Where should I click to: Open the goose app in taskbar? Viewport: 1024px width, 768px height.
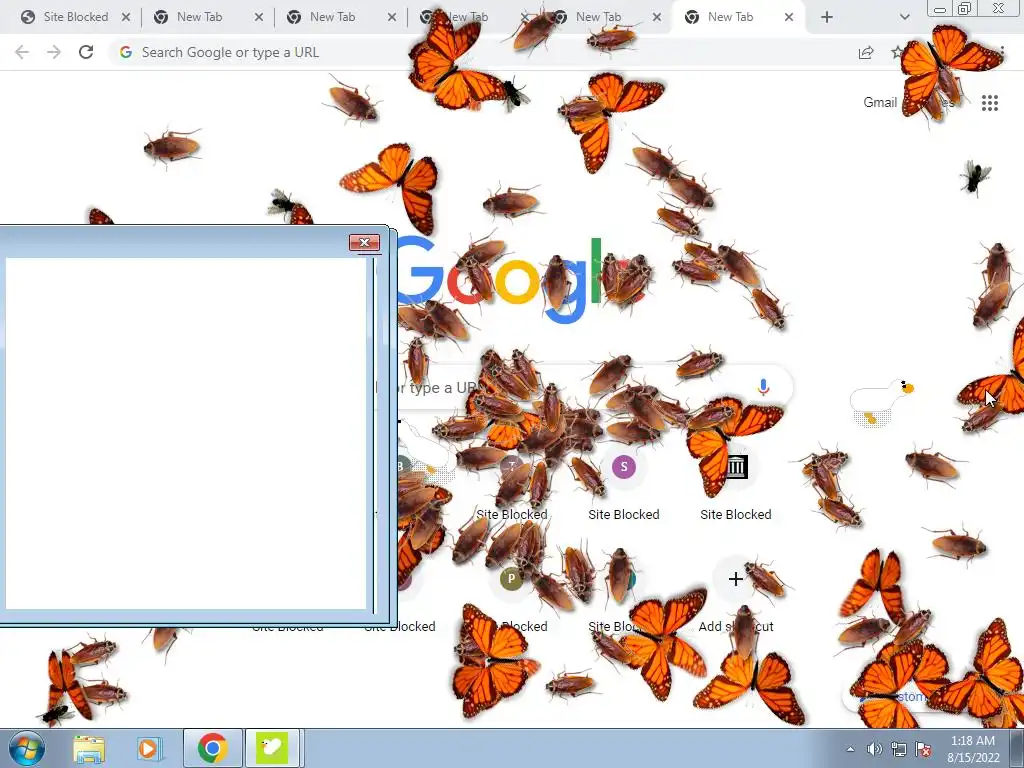tap(272, 748)
